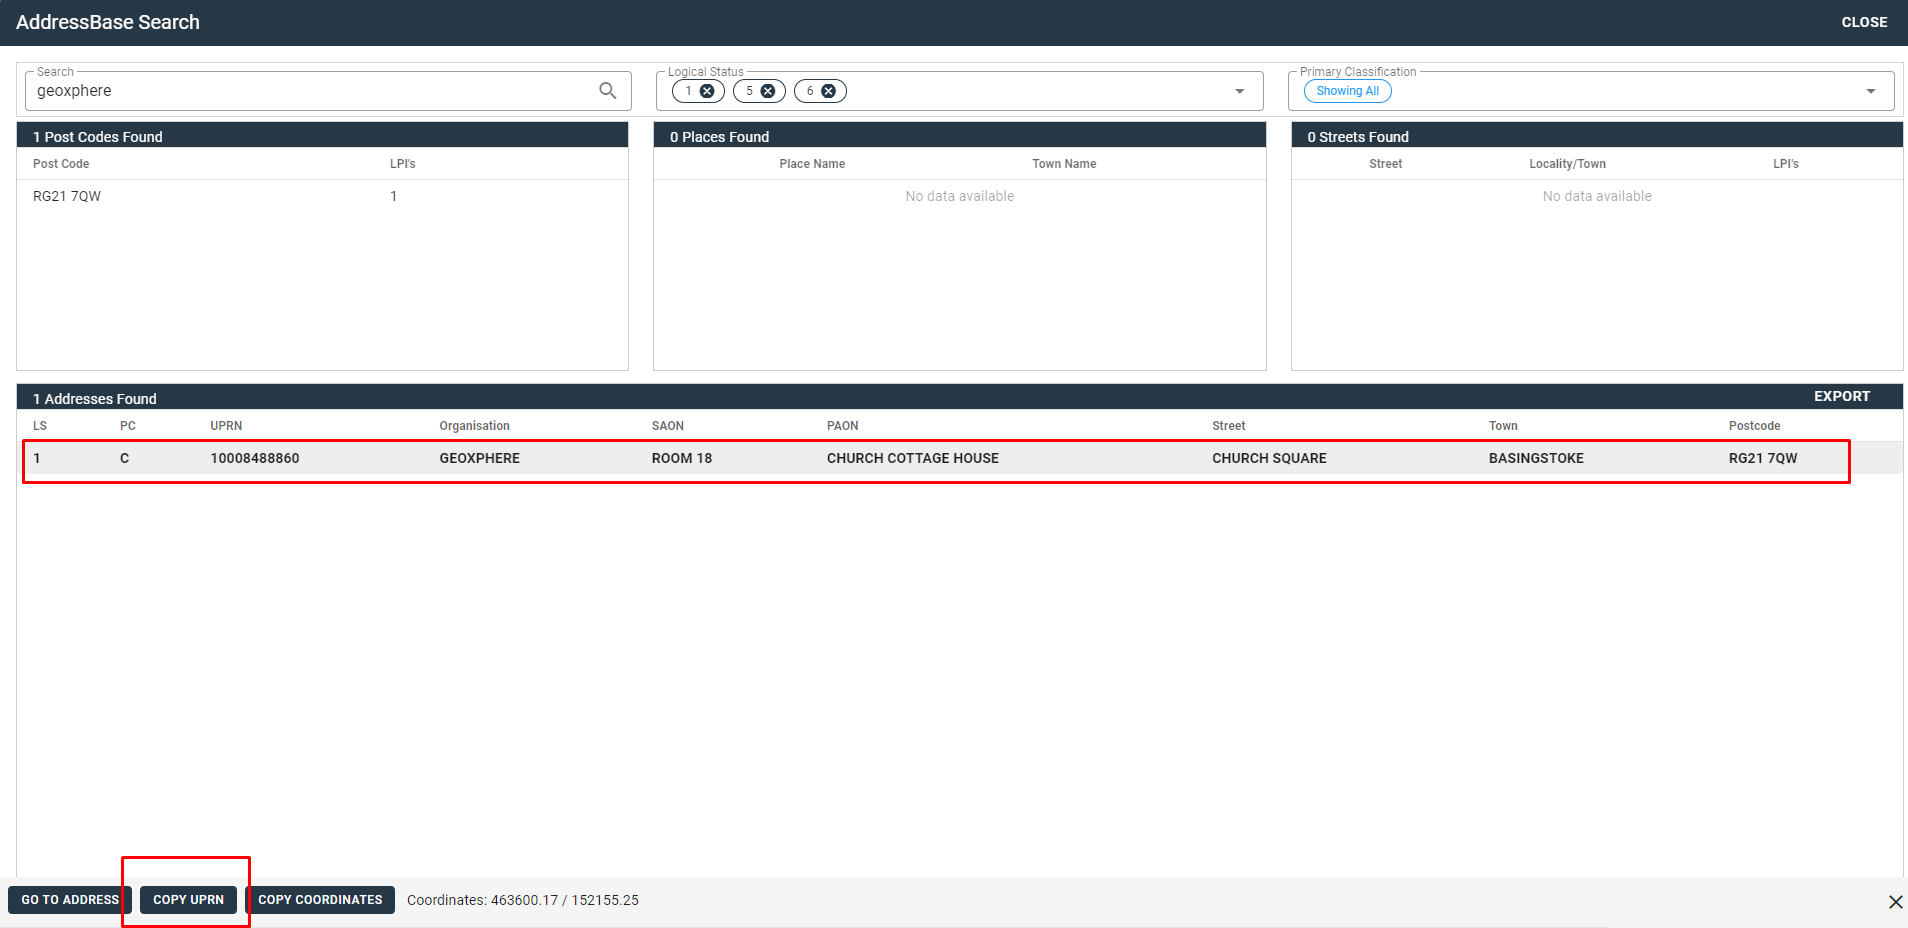Click COPY UPRN button
The height and width of the screenshot is (928, 1908).
(x=188, y=900)
